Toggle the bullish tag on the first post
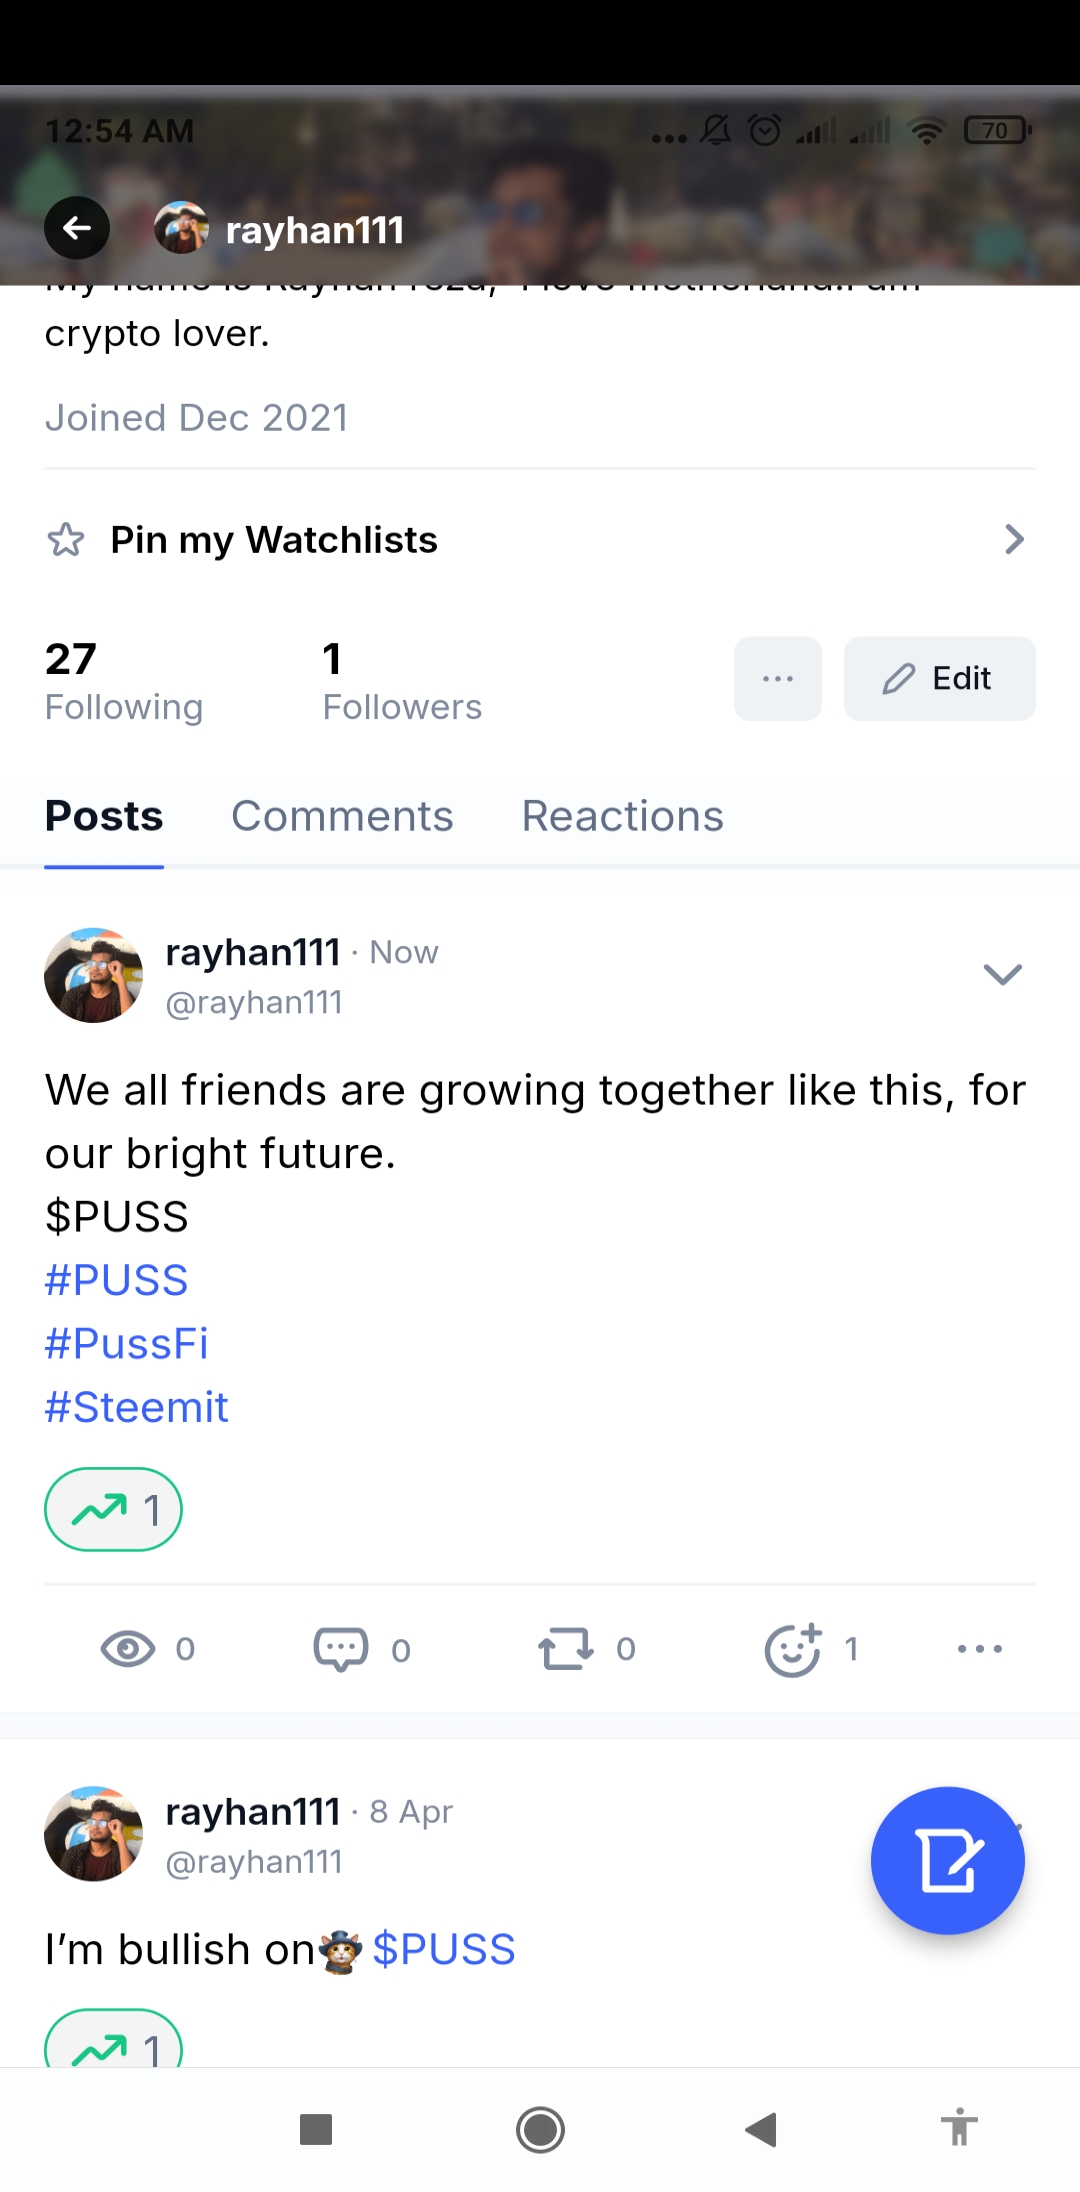The height and width of the screenshot is (2192, 1080). [113, 1509]
